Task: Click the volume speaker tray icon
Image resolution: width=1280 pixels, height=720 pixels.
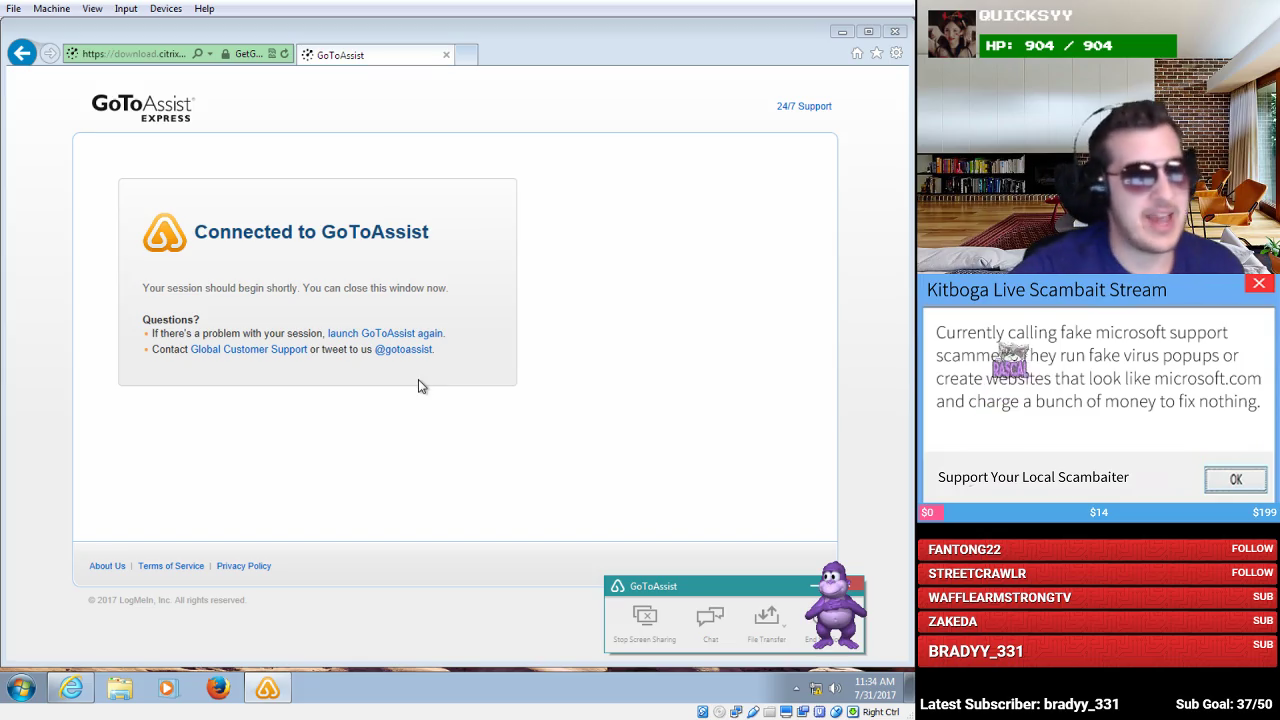Action: tap(835, 688)
